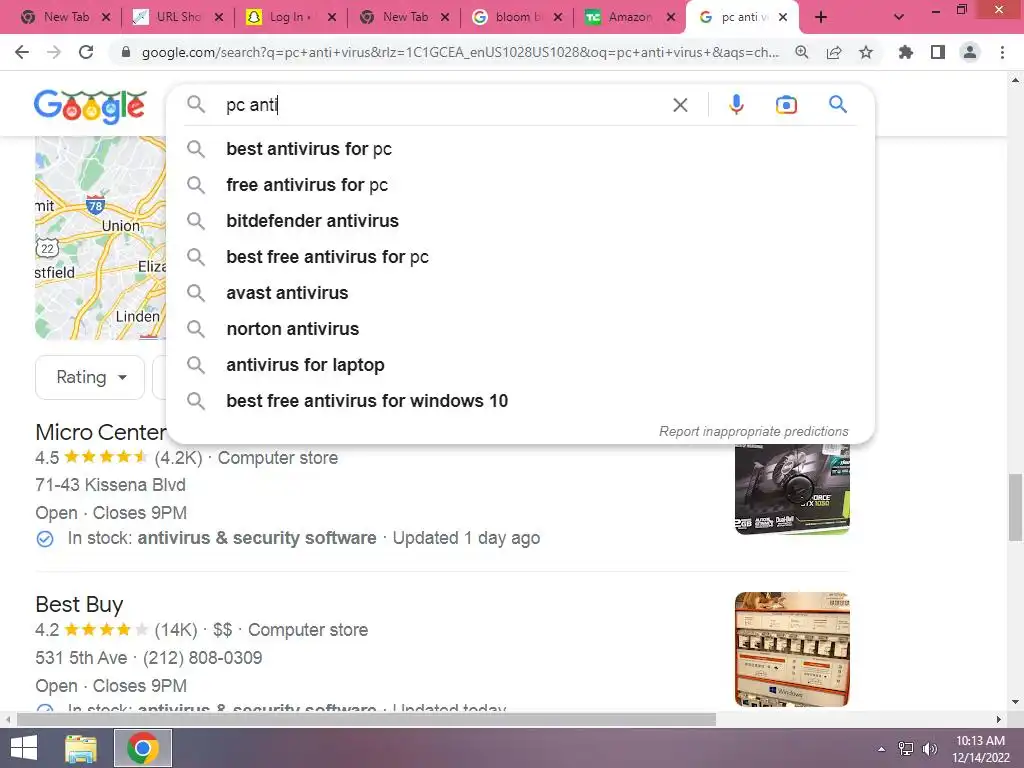Click Chrome icon in taskbar
Screen dimensions: 1024x768
coord(143,748)
